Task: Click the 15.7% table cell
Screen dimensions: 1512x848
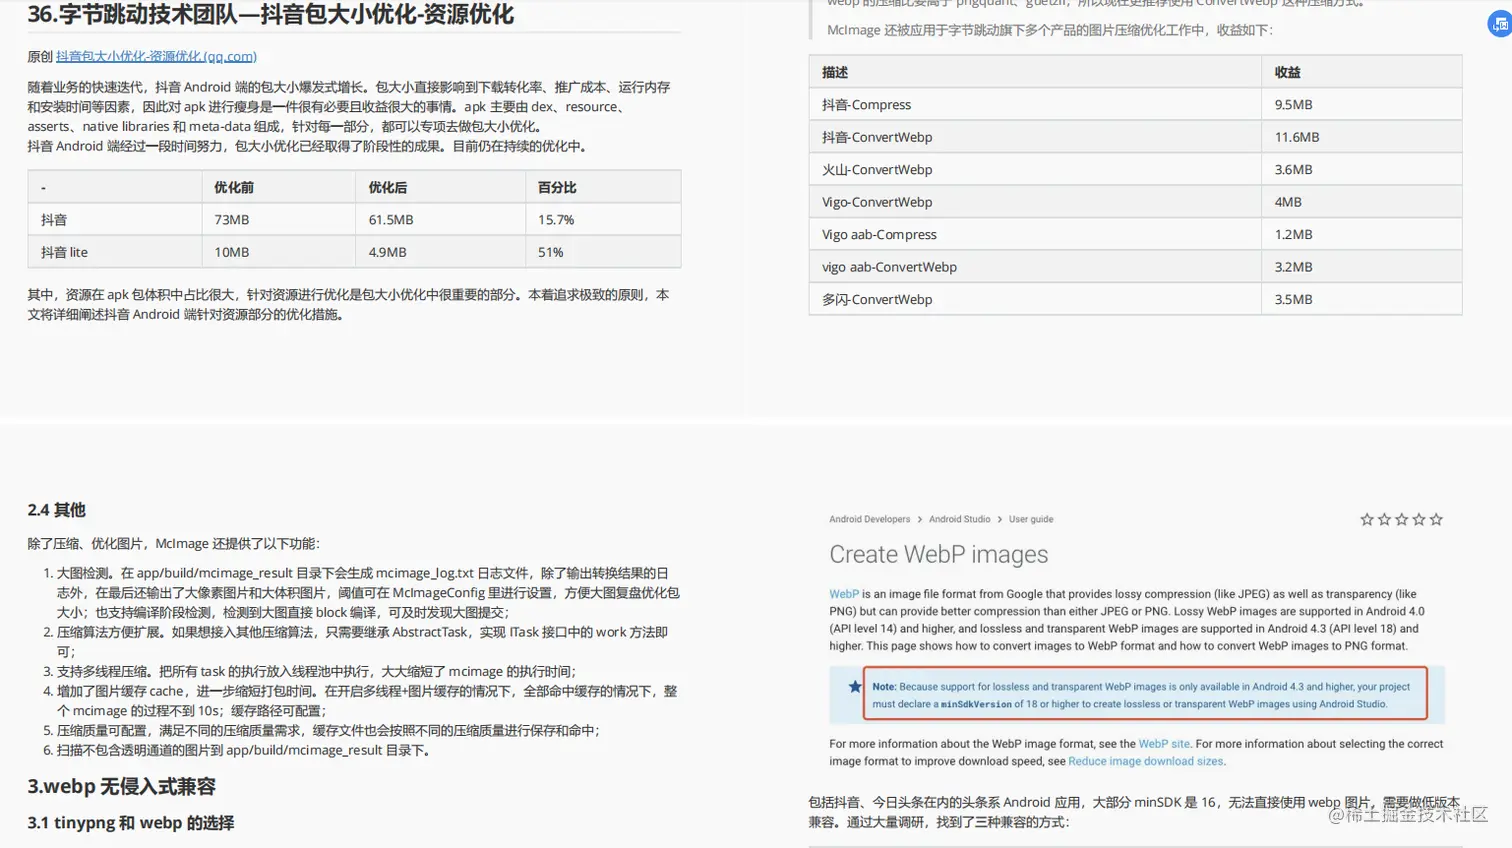Action: coord(603,220)
